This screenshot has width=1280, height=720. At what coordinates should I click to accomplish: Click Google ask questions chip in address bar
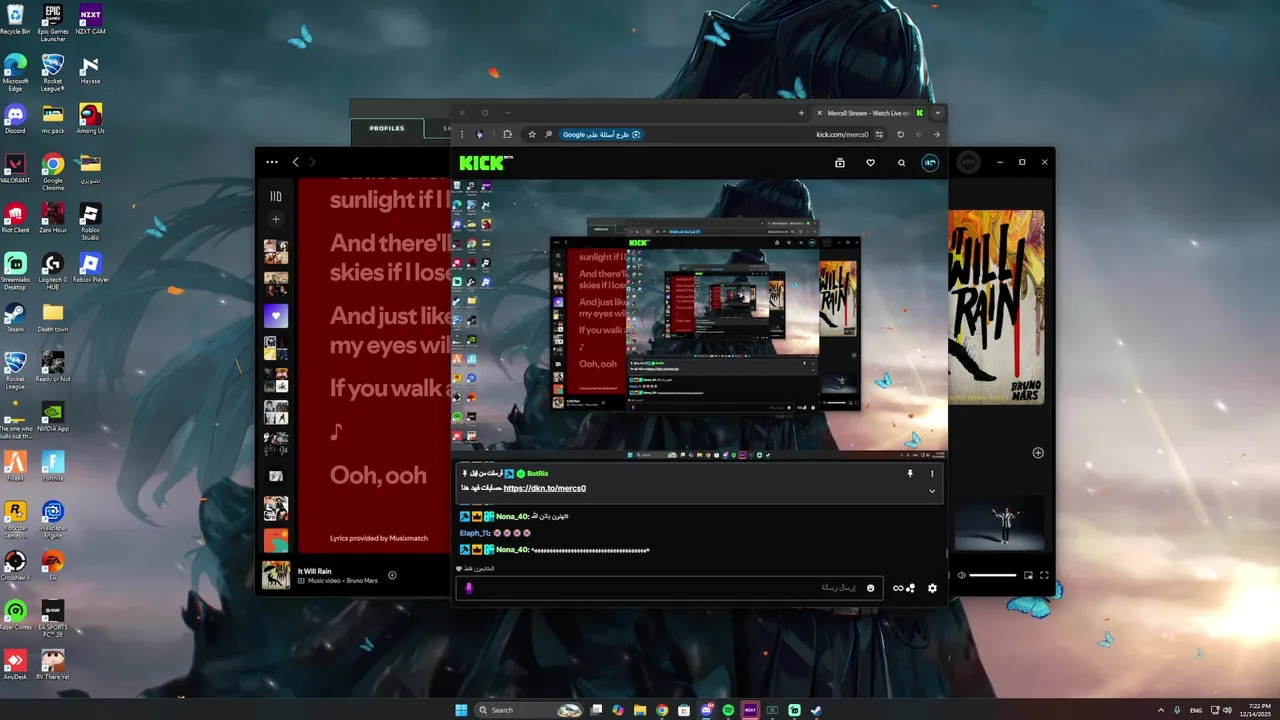(601, 134)
